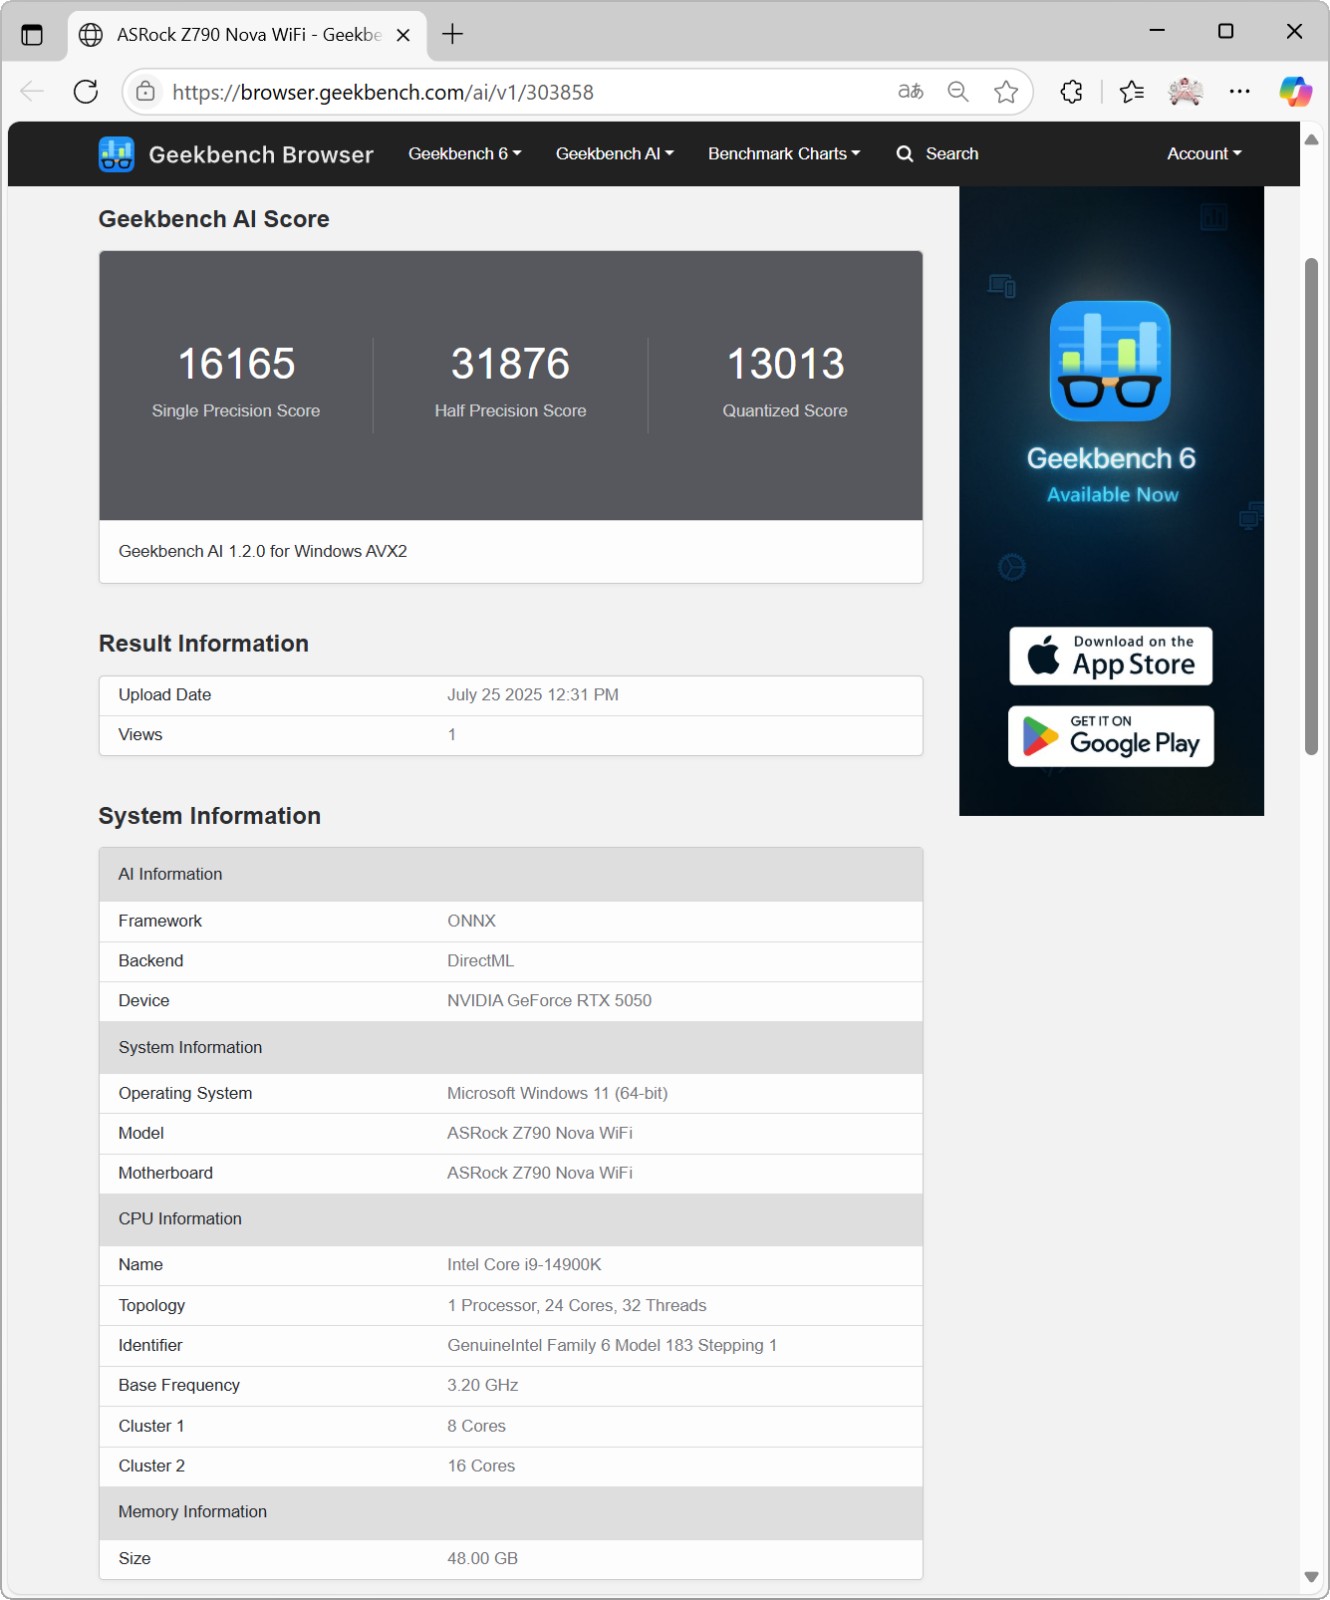The height and width of the screenshot is (1600, 1330).
Task: Click Geekbench 6 app icon in ad
Action: [x=1110, y=361]
